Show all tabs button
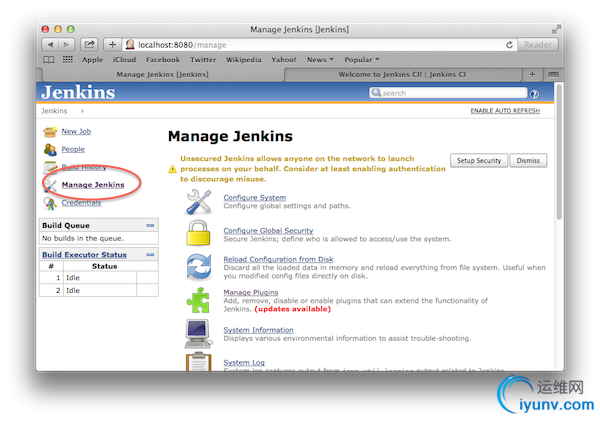The height and width of the screenshot is (421, 600). click(553, 74)
